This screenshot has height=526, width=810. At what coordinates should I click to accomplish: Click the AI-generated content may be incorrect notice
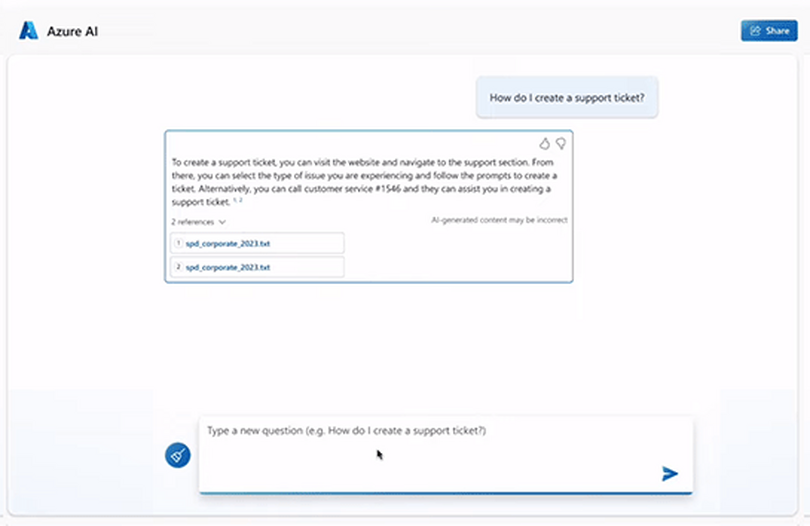tap(499, 220)
